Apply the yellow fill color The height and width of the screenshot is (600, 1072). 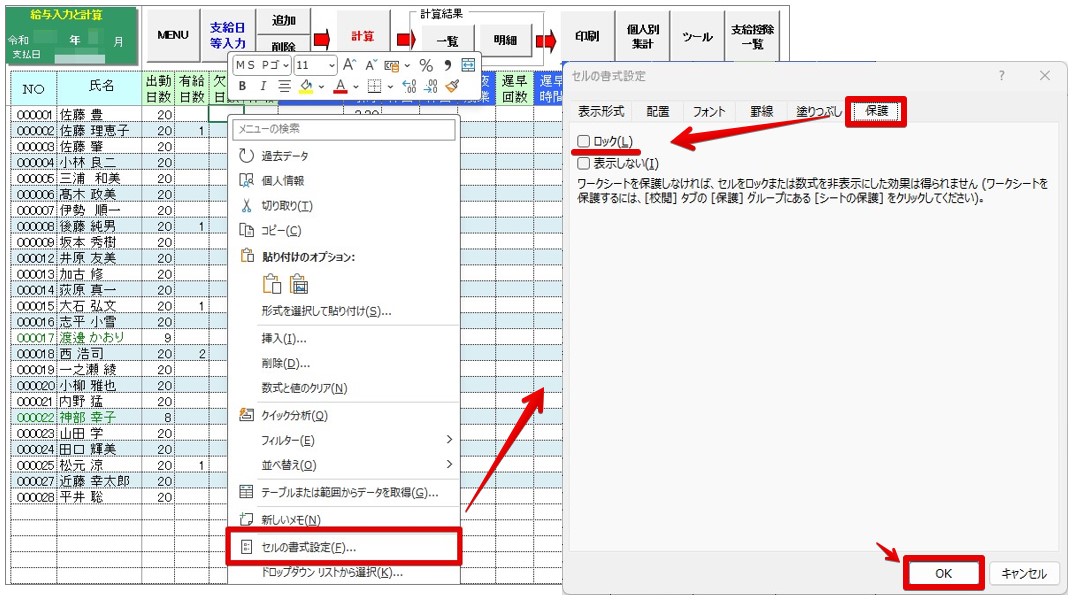pos(306,86)
